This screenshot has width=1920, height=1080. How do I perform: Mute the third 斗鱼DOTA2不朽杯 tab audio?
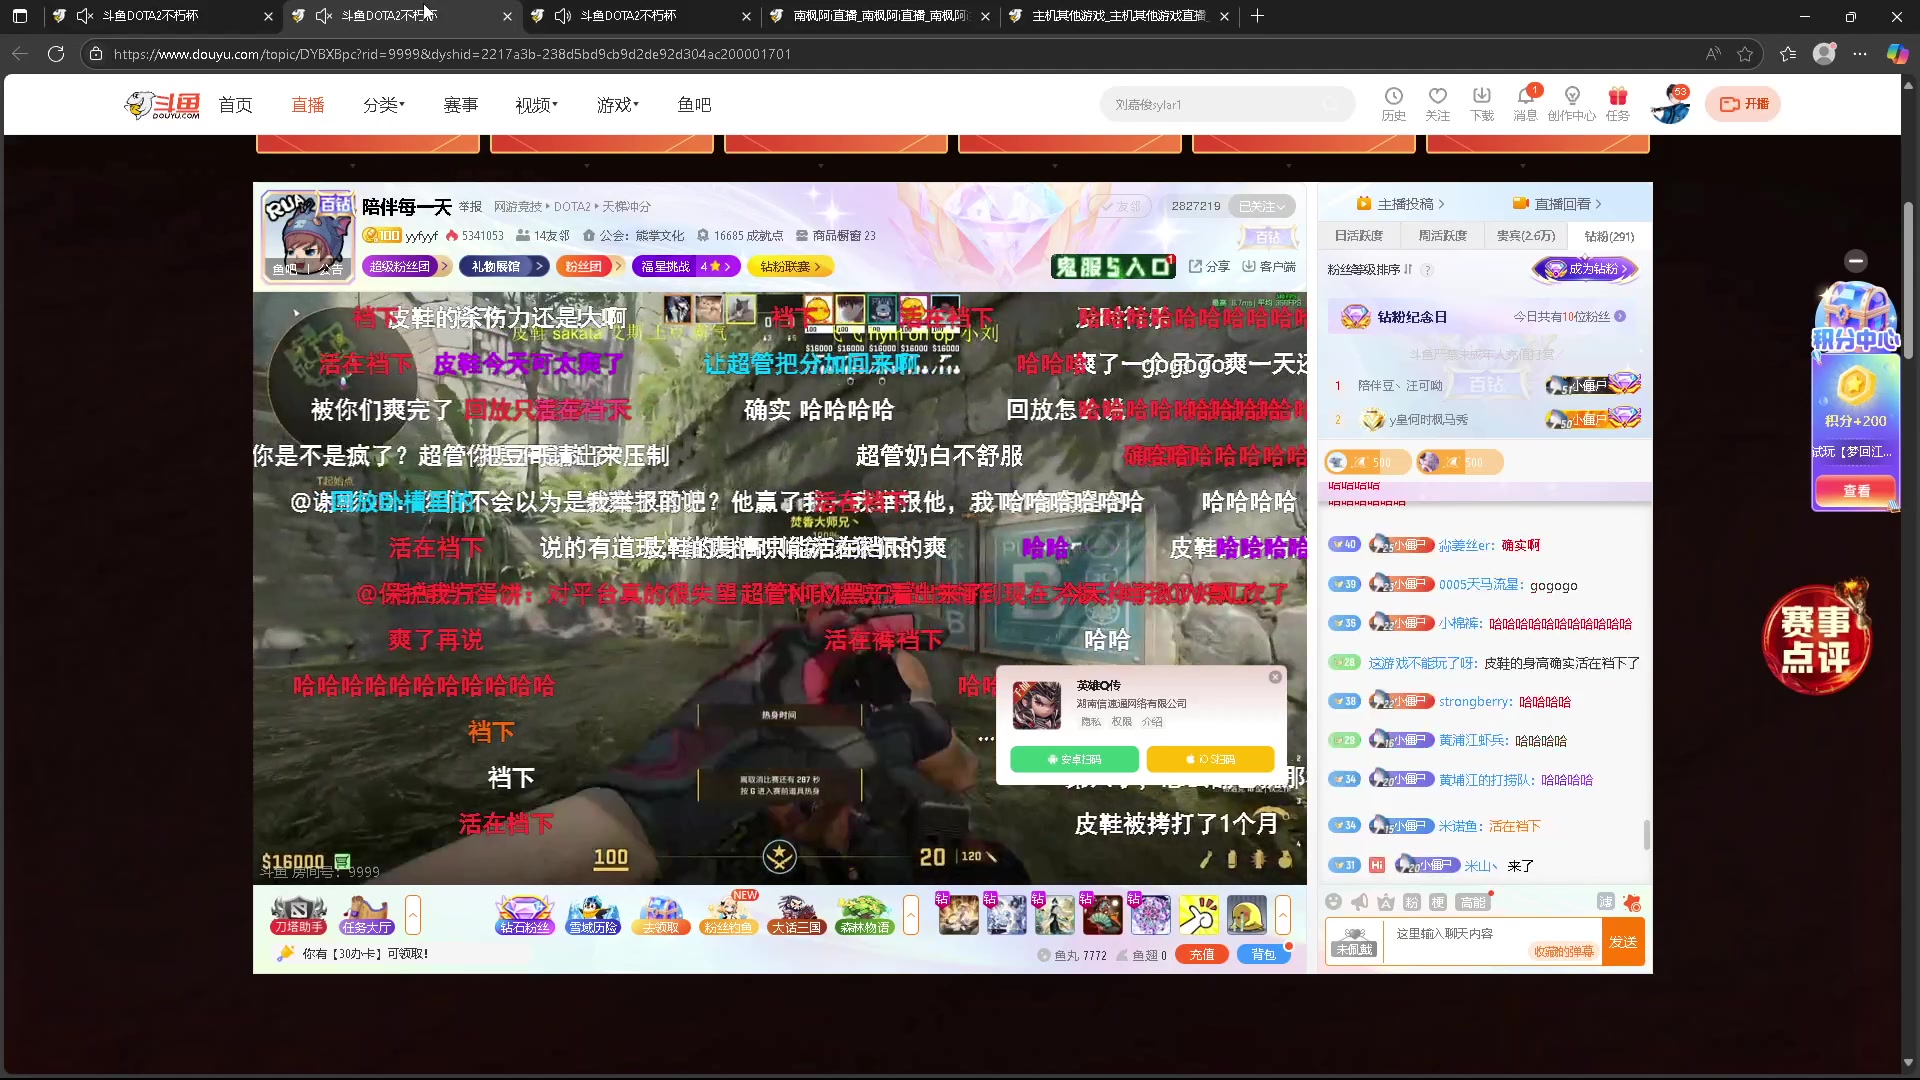(562, 16)
